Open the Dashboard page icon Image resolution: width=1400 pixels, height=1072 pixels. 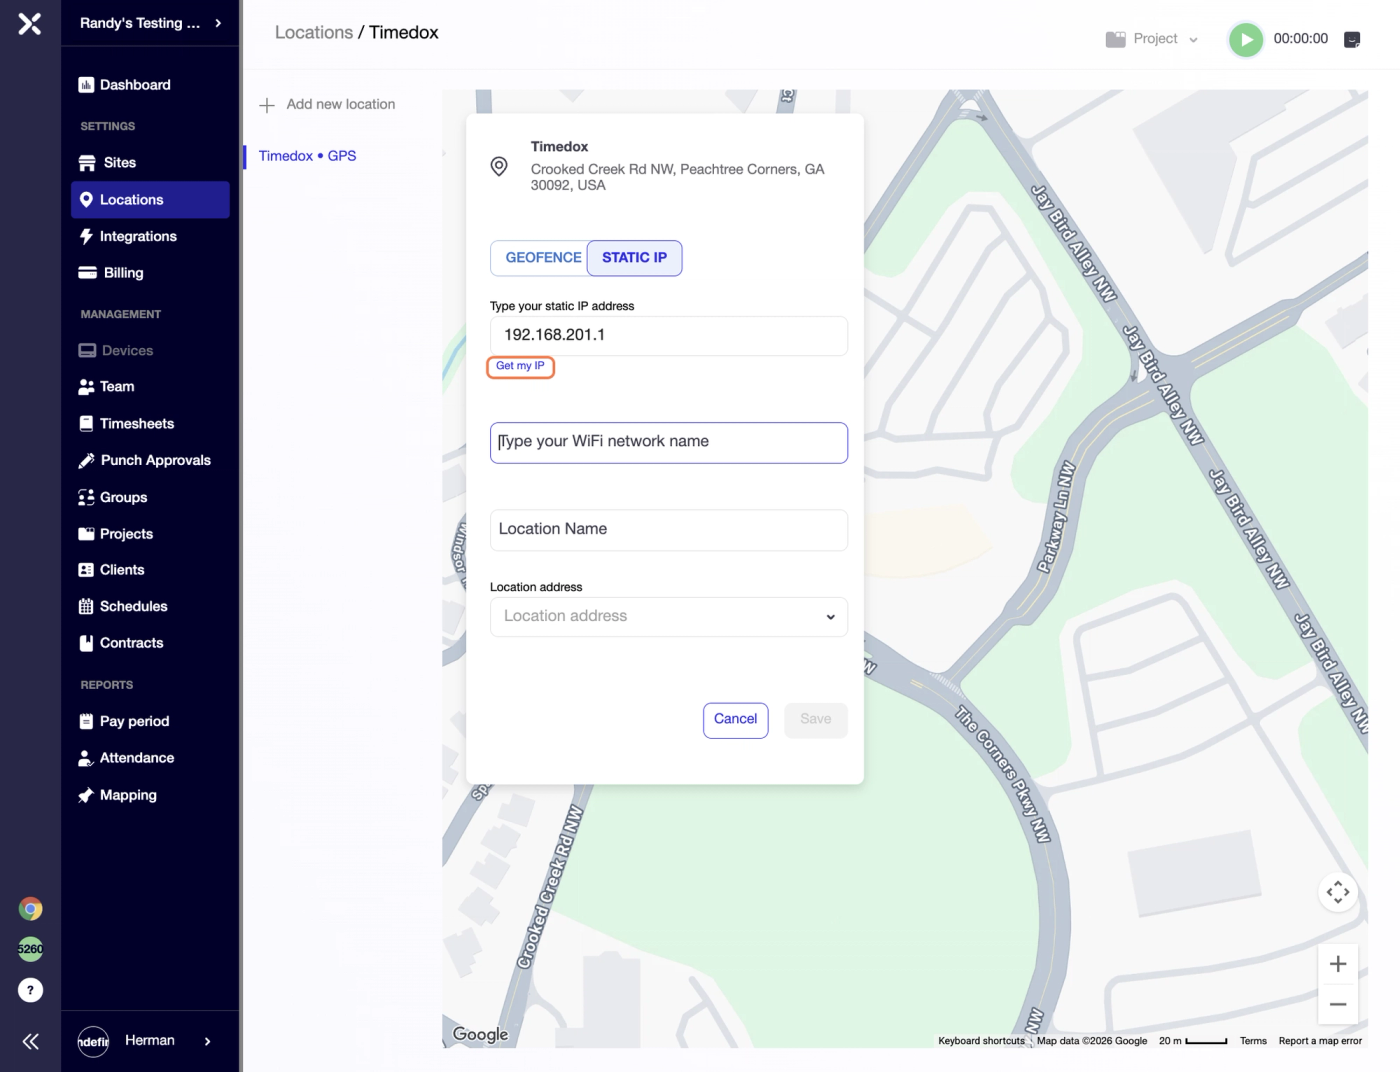pyautogui.click(x=86, y=85)
